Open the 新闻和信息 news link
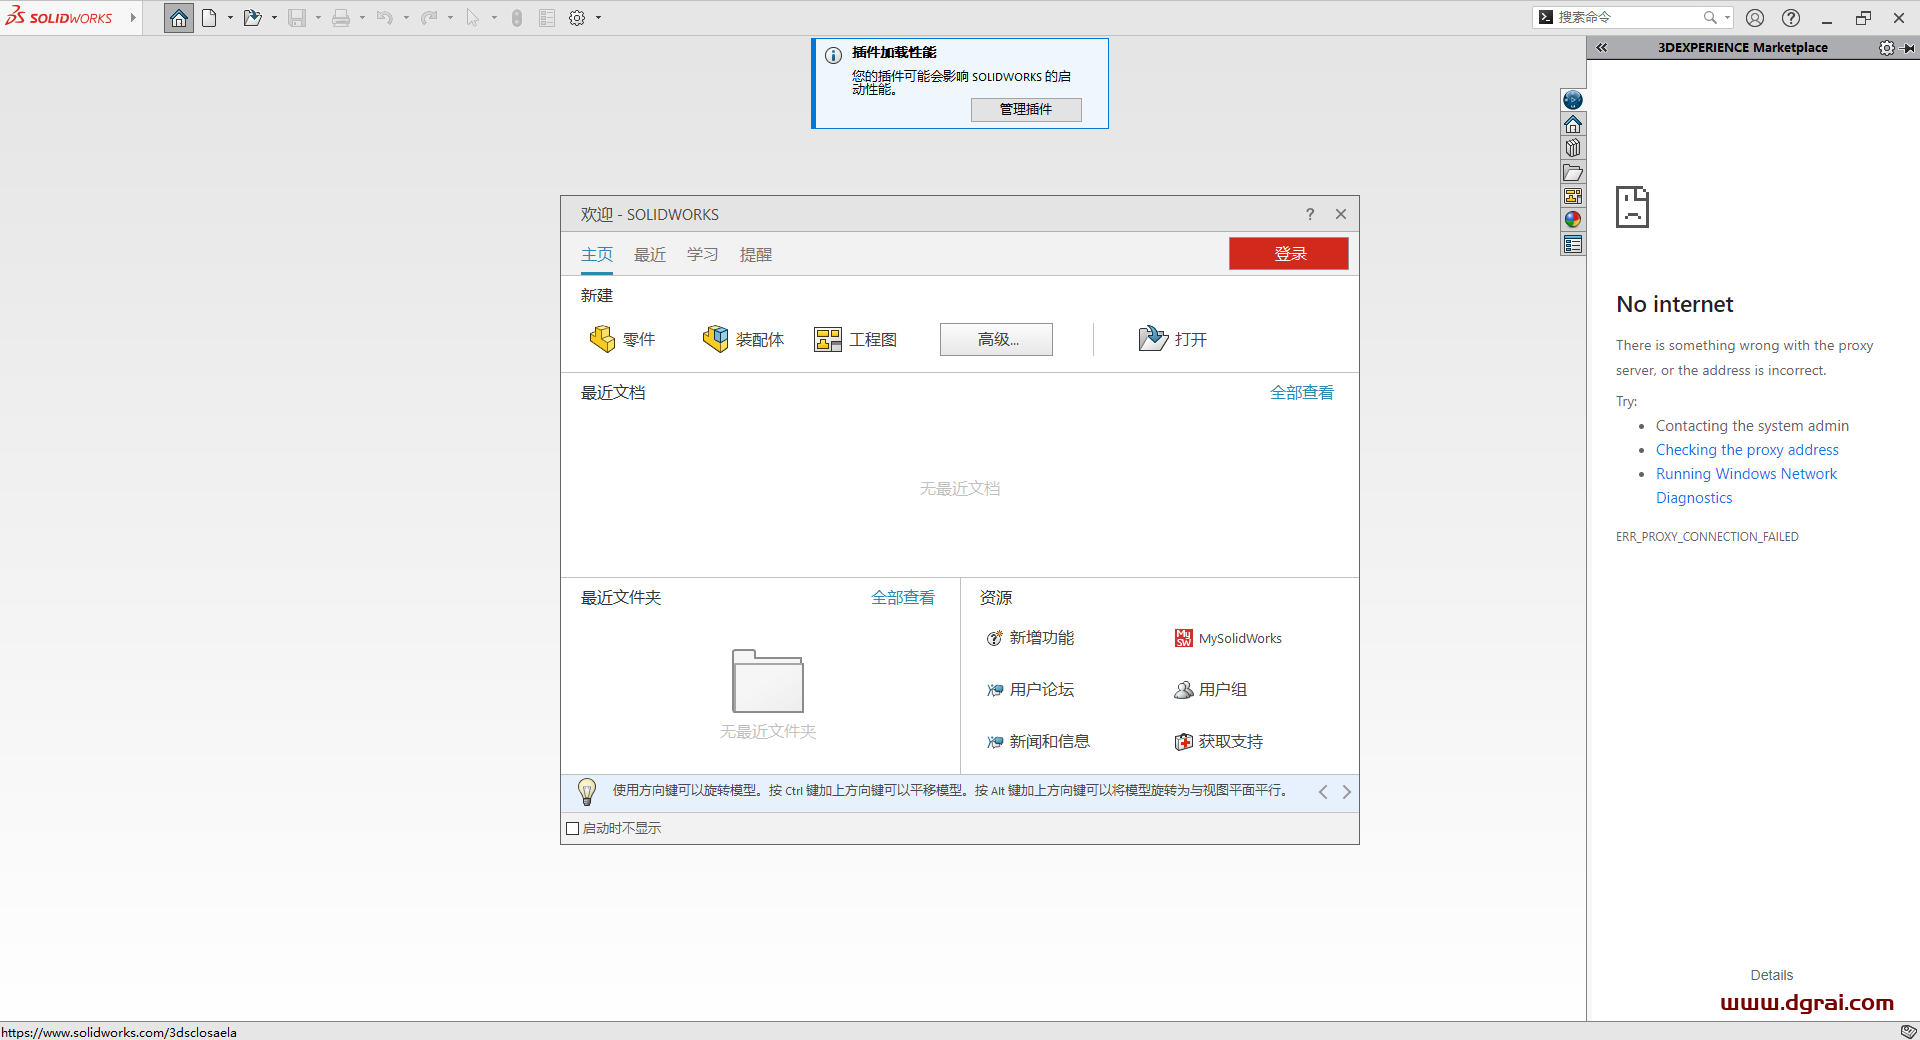Image resolution: width=1920 pixels, height=1040 pixels. click(x=1038, y=742)
